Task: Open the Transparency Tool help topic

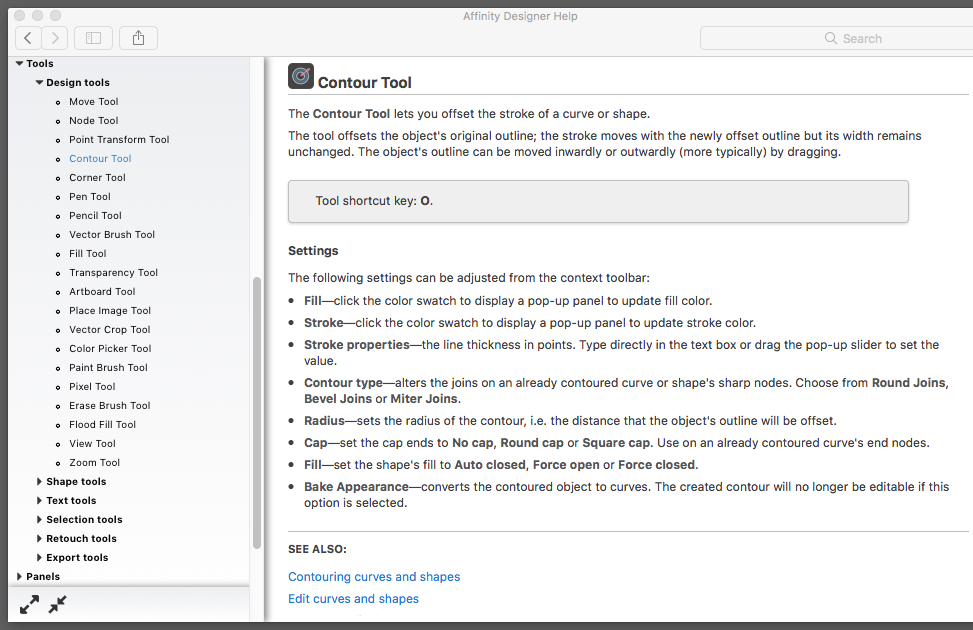Action: point(114,272)
